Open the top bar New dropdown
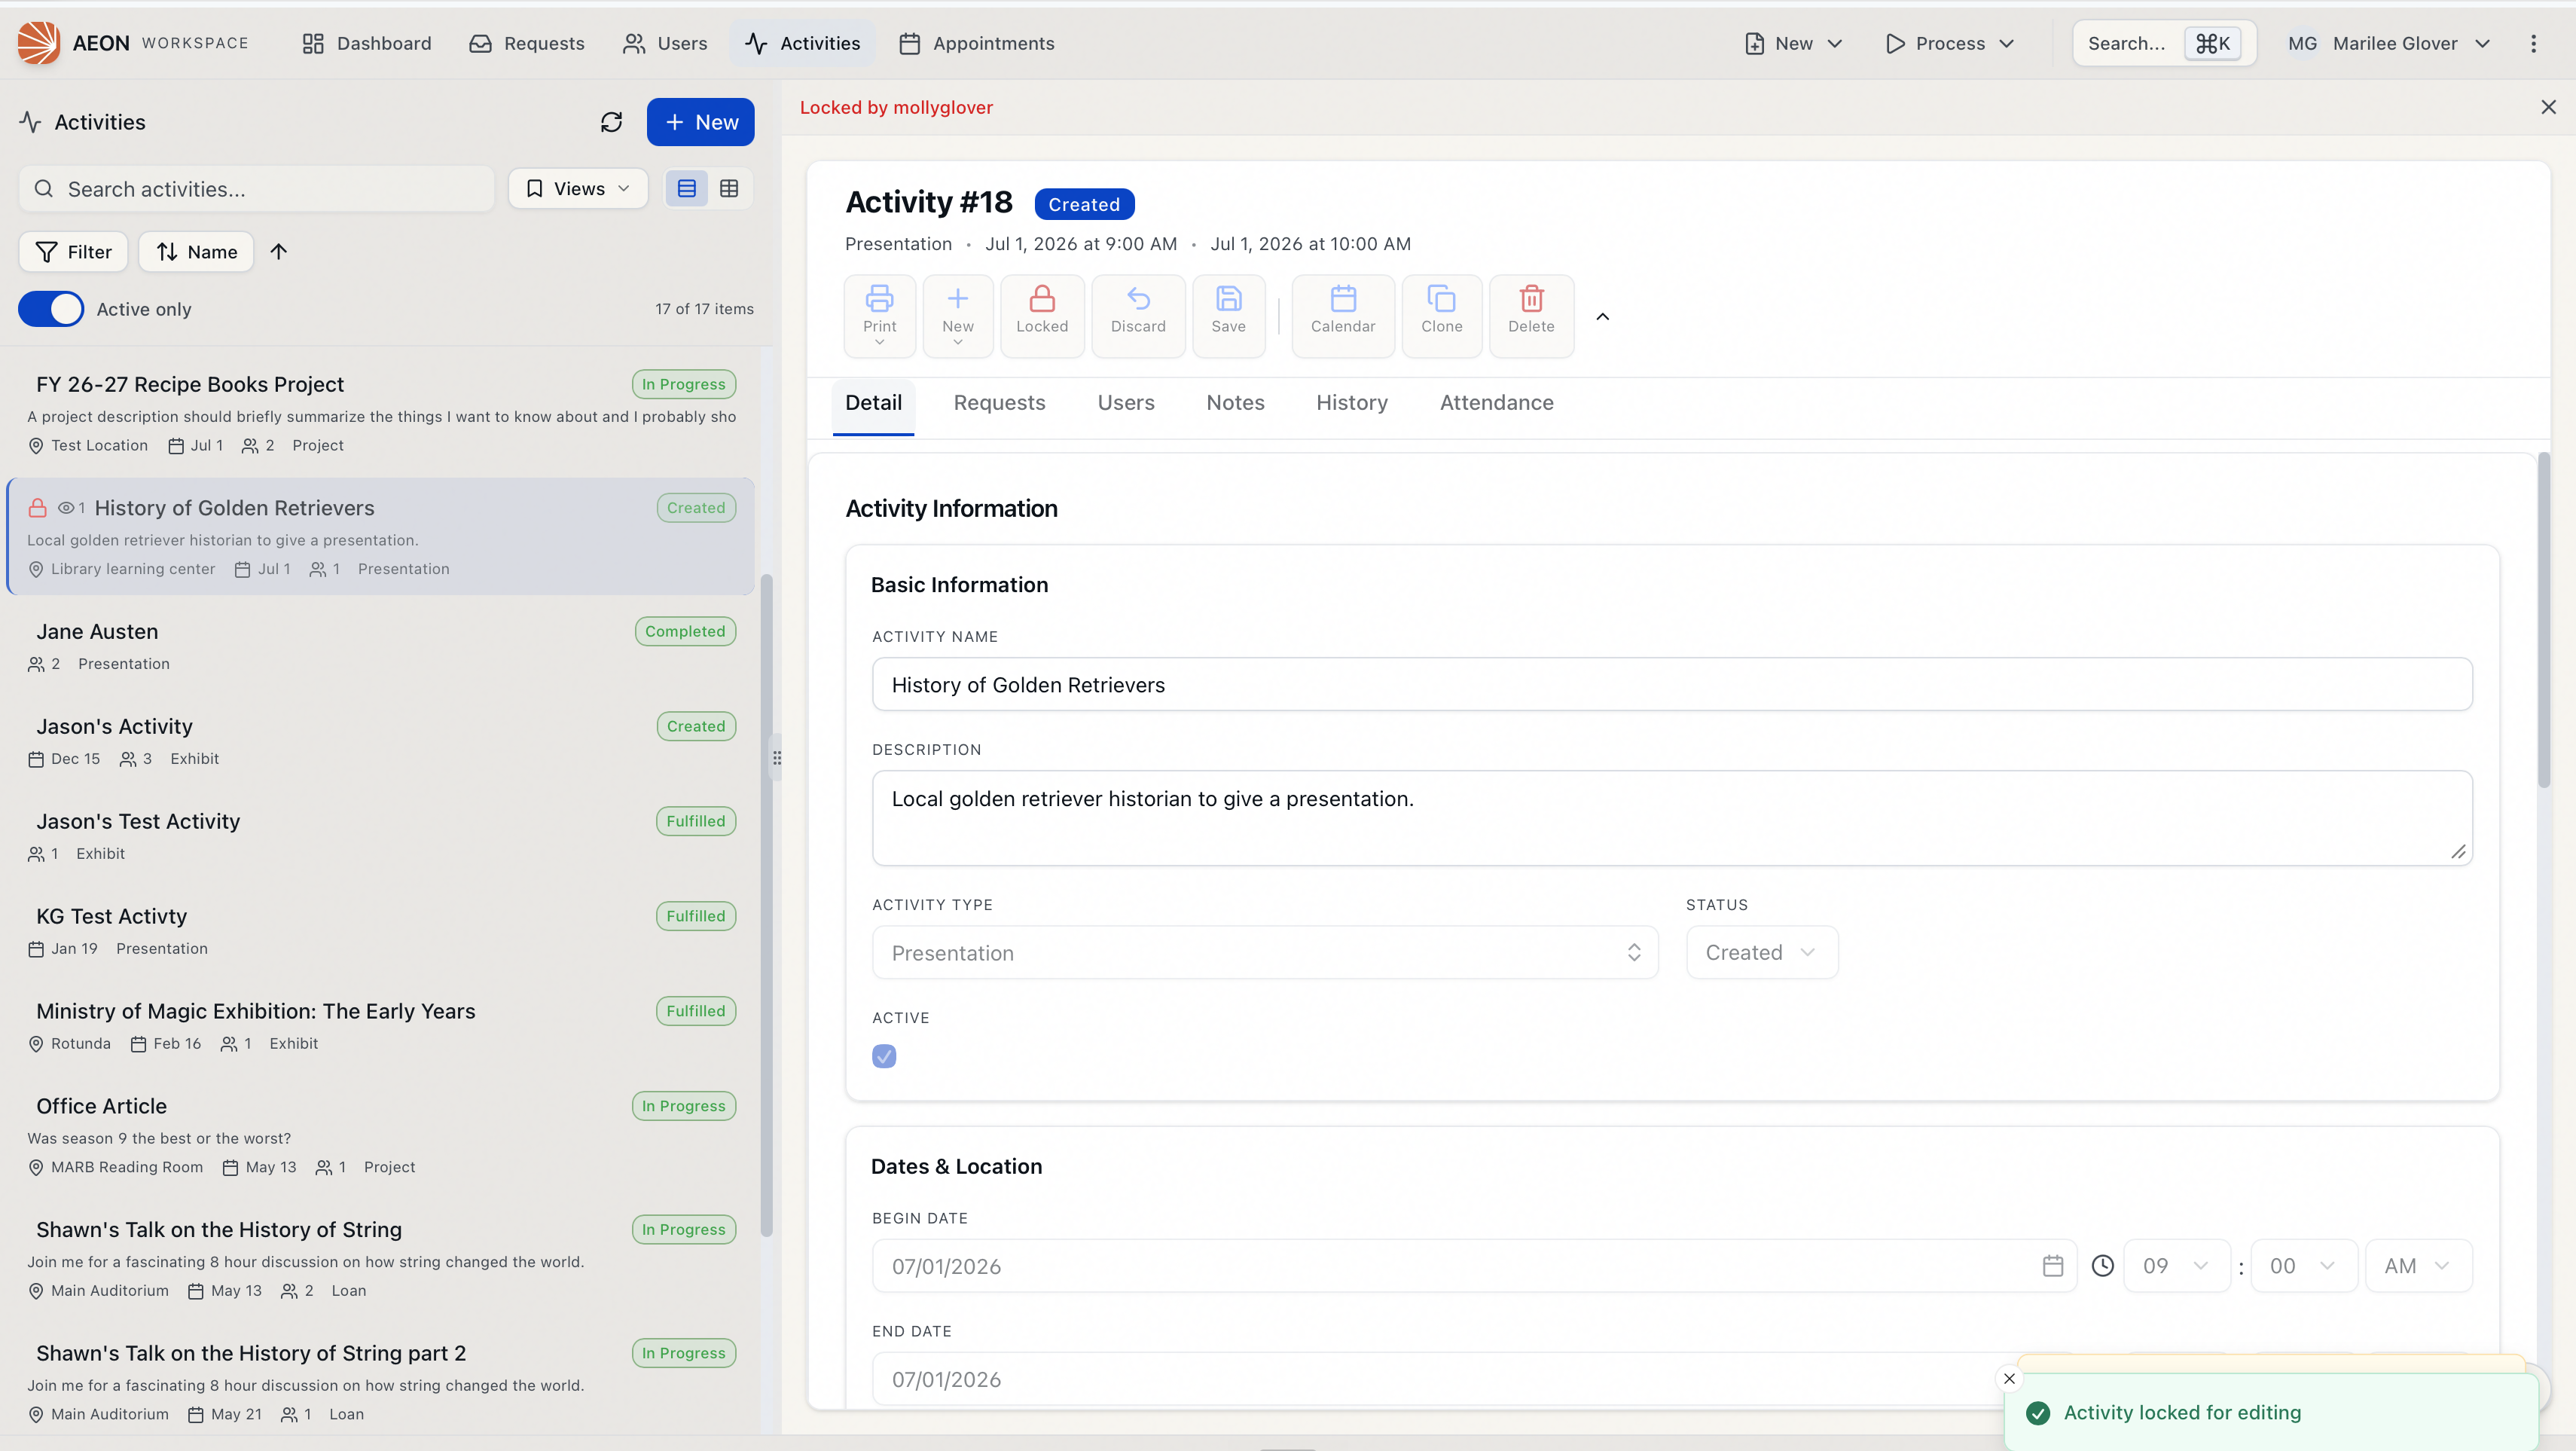The height and width of the screenshot is (1451, 2576). click(1793, 43)
